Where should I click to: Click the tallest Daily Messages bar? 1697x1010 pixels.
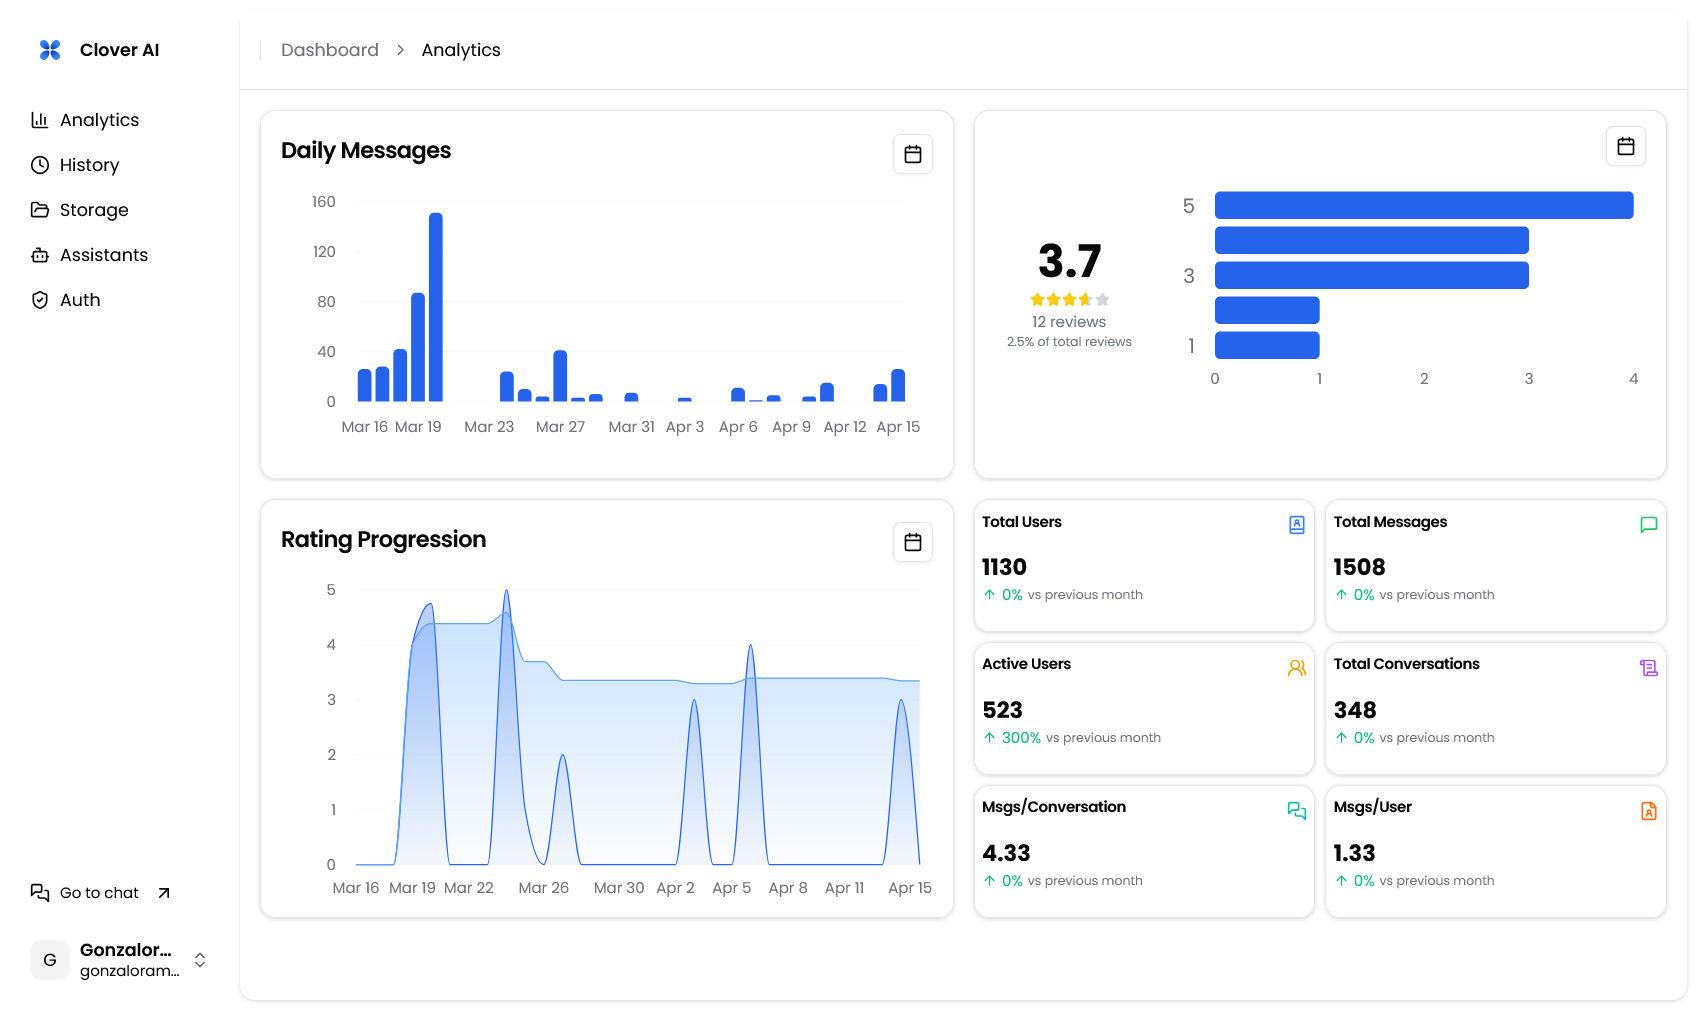pyautogui.click(x=436, y=307)
